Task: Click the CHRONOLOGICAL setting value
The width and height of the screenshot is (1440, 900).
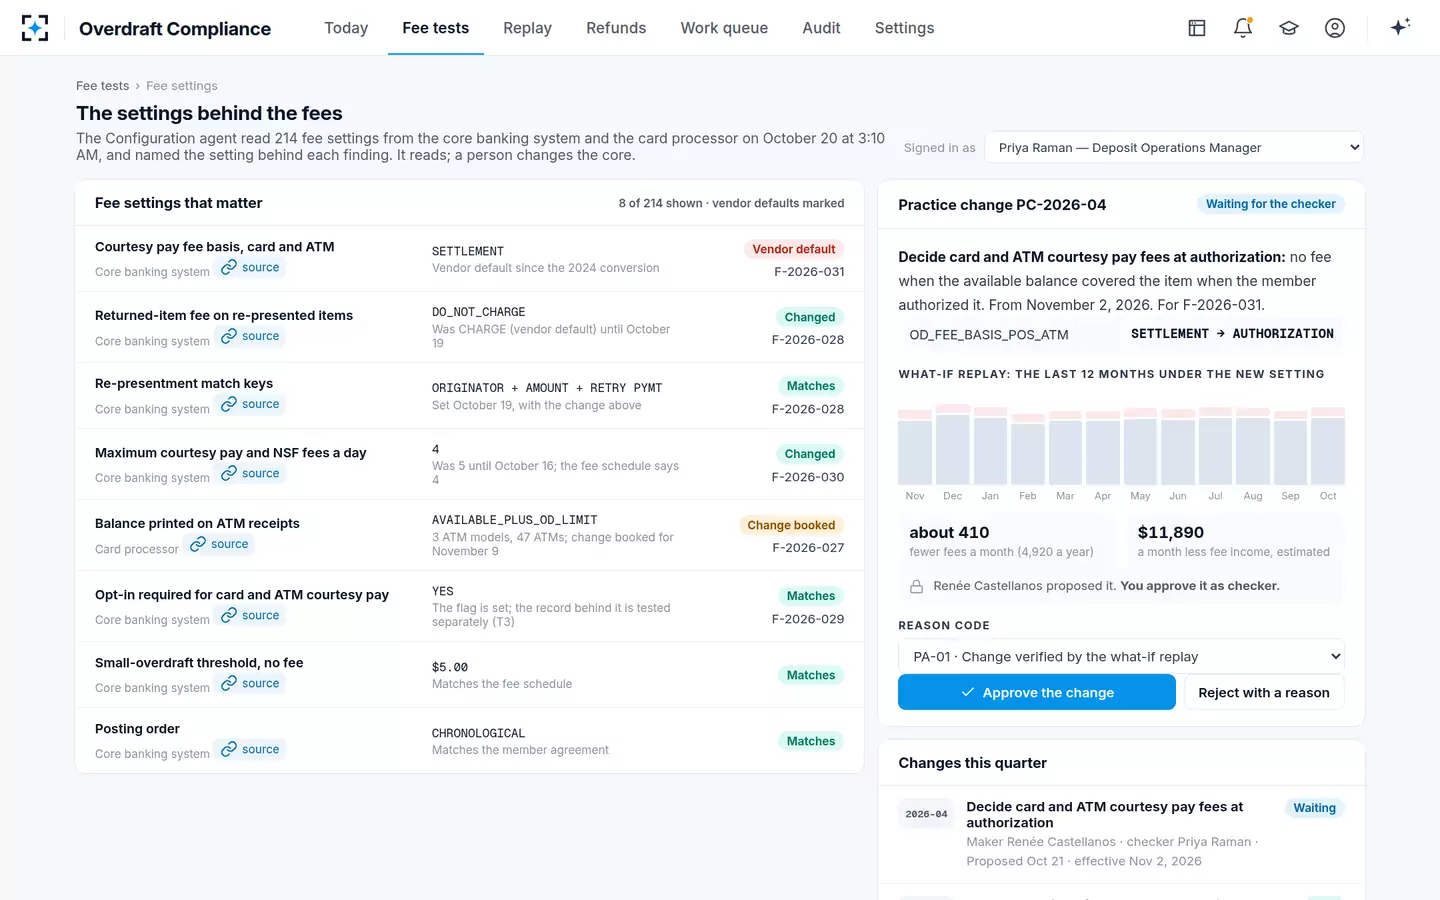Action: pyautogui.click(x=478, y=734)
